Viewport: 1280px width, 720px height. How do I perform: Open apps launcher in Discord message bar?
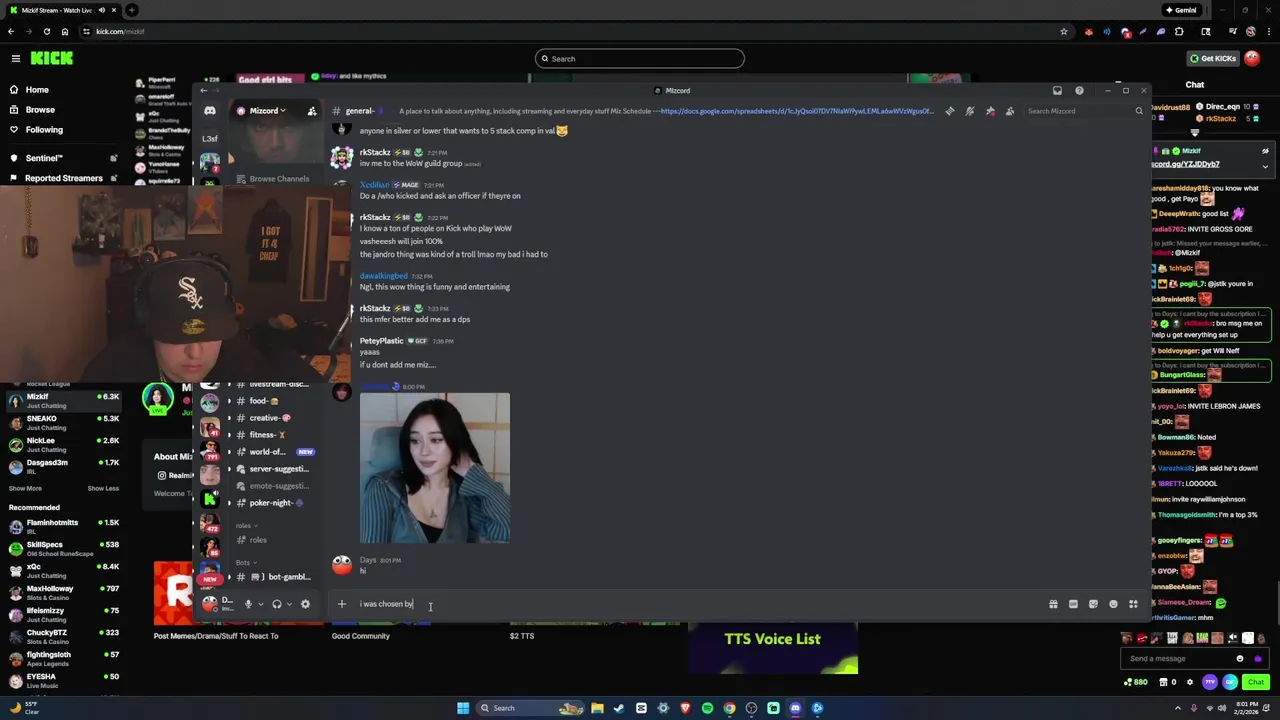[1133, 604]
